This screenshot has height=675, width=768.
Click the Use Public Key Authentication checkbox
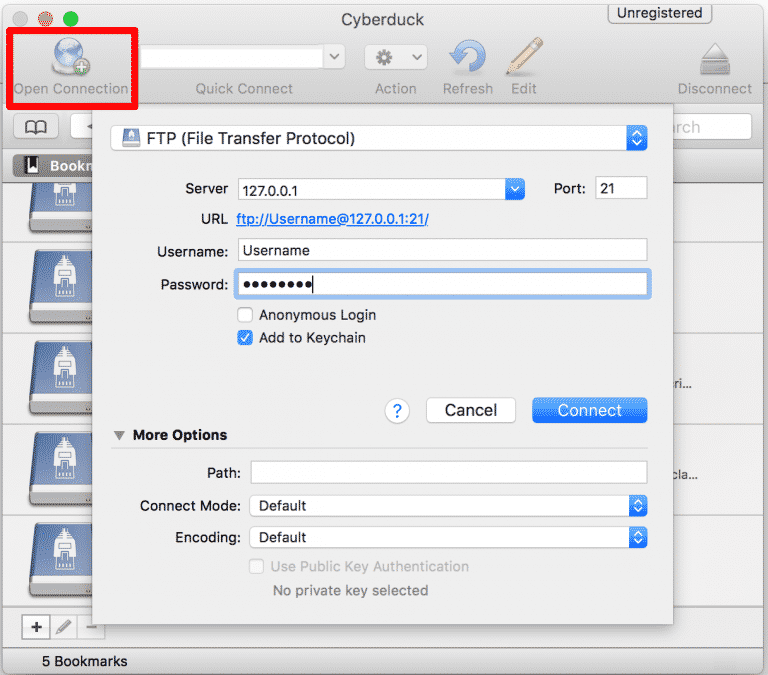(x=256, y=566)
